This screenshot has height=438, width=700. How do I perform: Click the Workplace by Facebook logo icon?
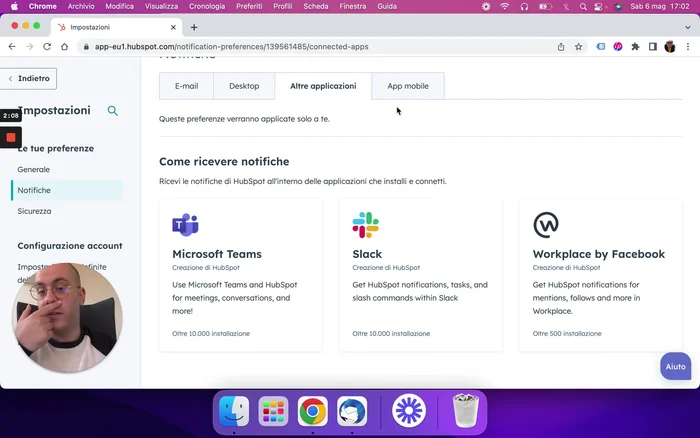tap(546, 225)
